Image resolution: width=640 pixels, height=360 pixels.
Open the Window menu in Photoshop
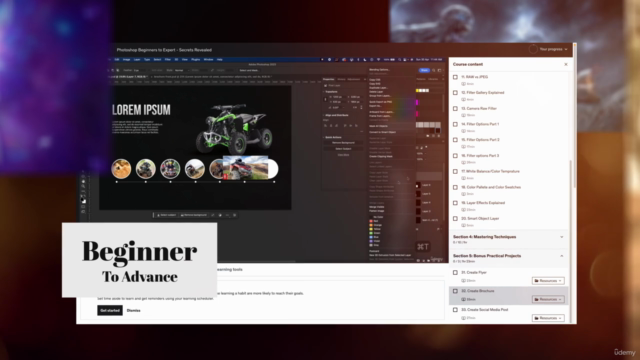pos(208,60)
